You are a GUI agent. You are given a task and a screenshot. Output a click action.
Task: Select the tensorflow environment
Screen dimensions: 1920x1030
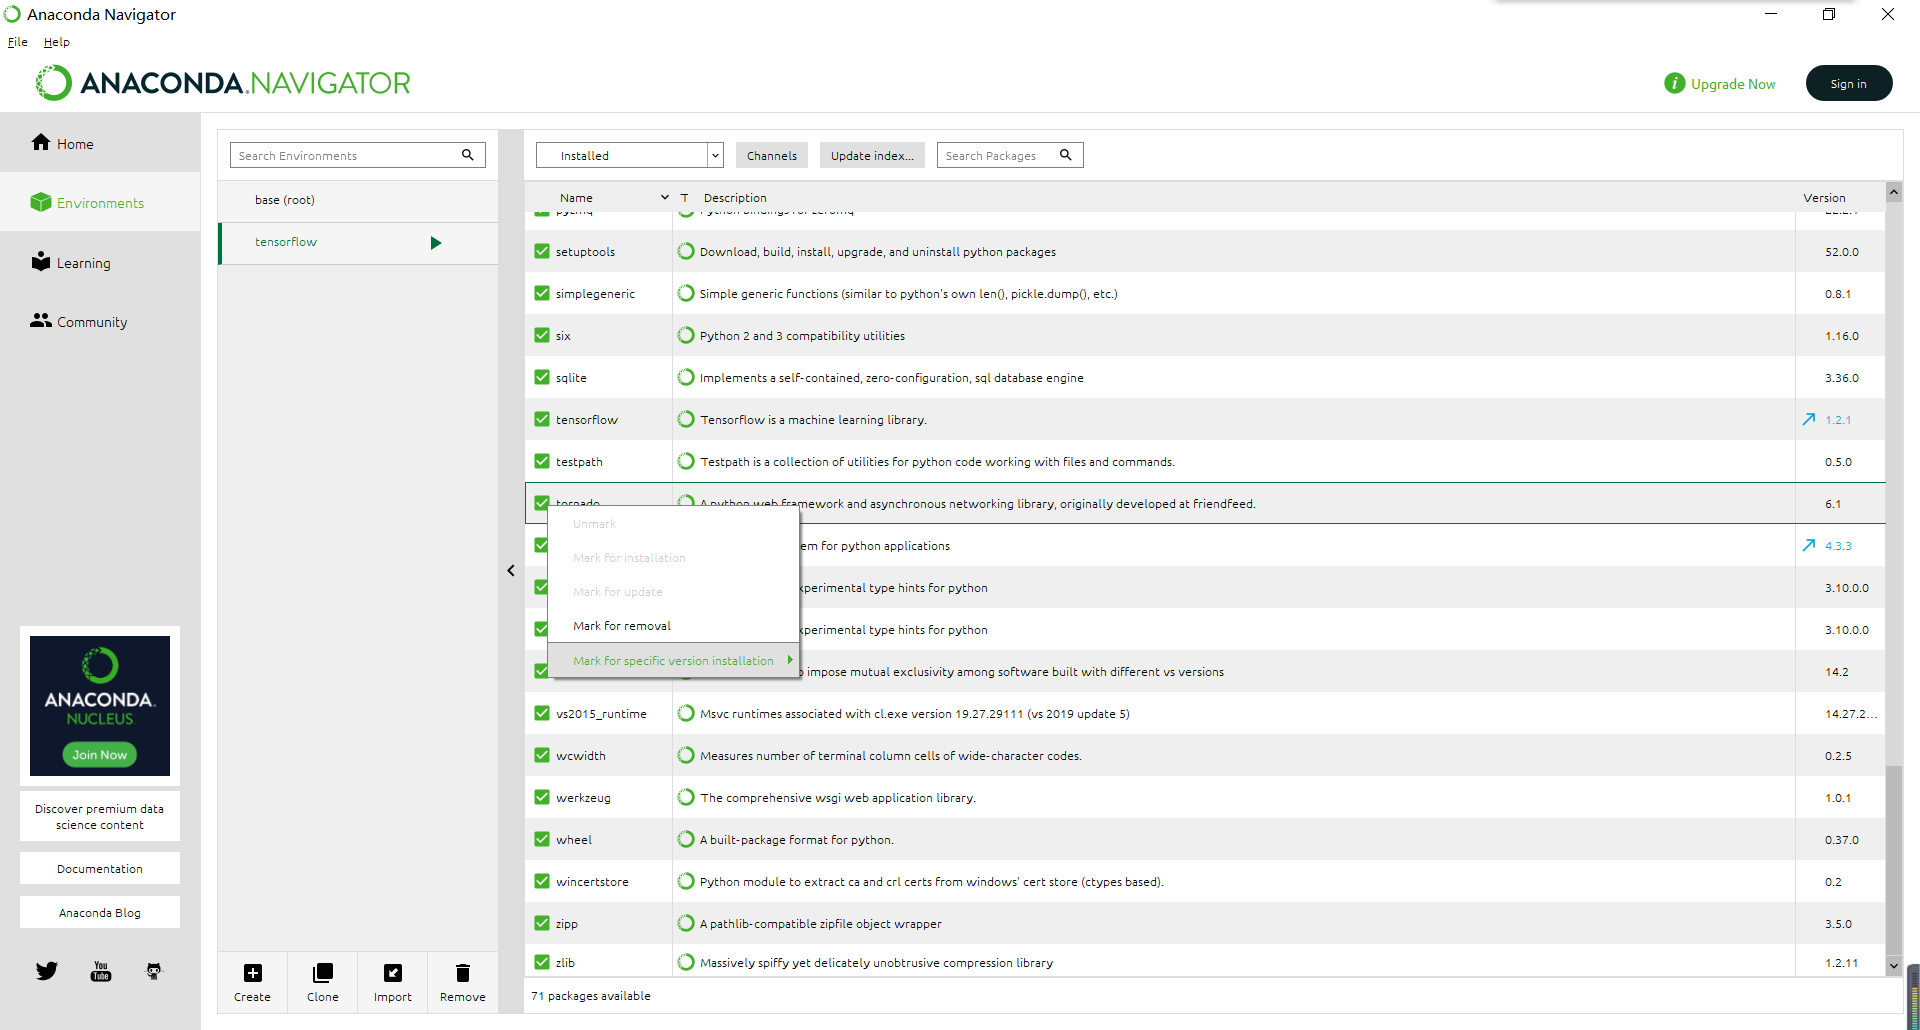click(x=358, y=242)
